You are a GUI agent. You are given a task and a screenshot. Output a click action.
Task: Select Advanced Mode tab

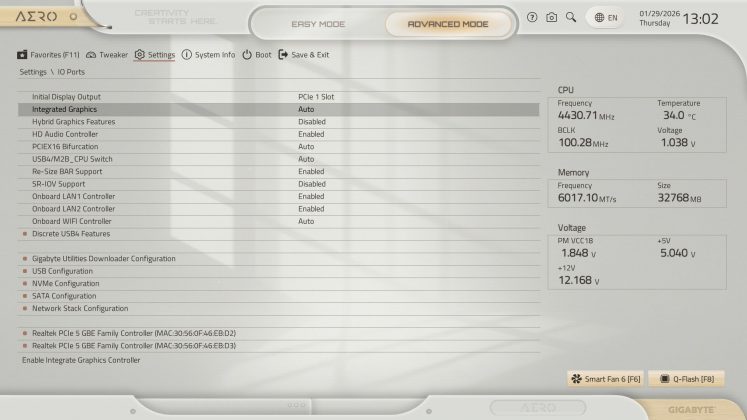(x=448, y=24)
